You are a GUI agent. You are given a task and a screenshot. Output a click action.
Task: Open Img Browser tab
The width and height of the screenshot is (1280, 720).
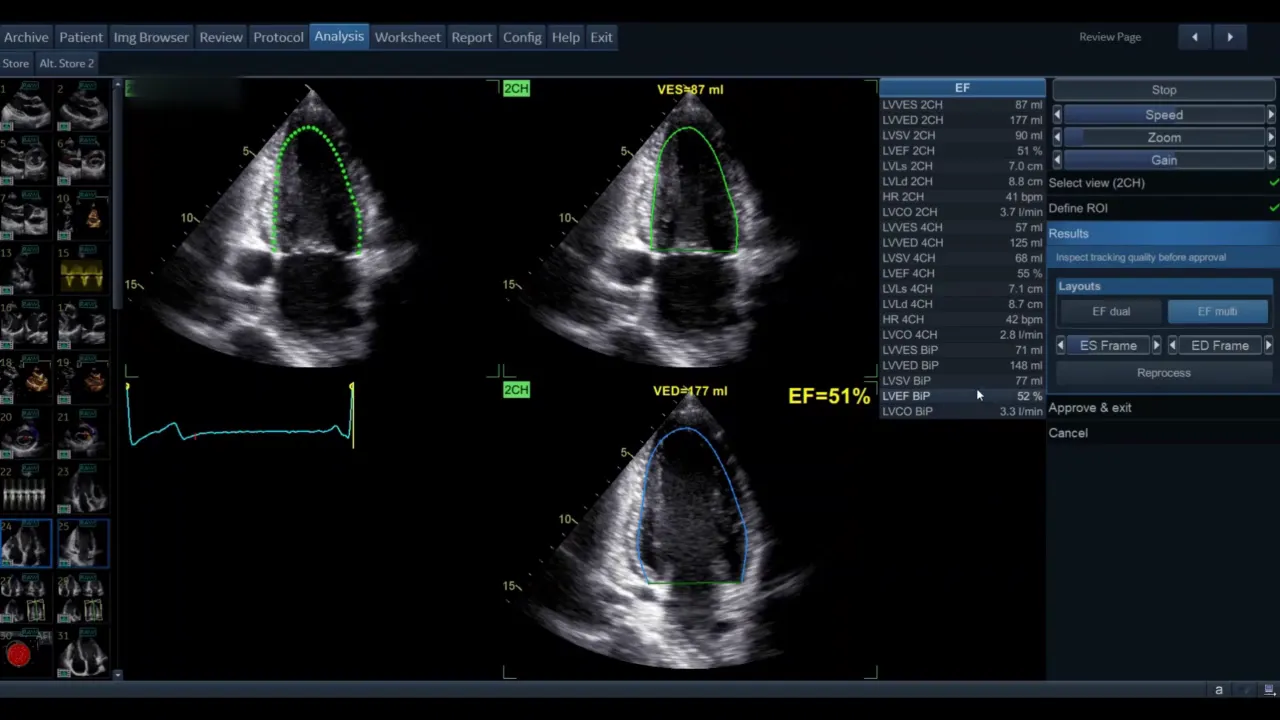151,37
